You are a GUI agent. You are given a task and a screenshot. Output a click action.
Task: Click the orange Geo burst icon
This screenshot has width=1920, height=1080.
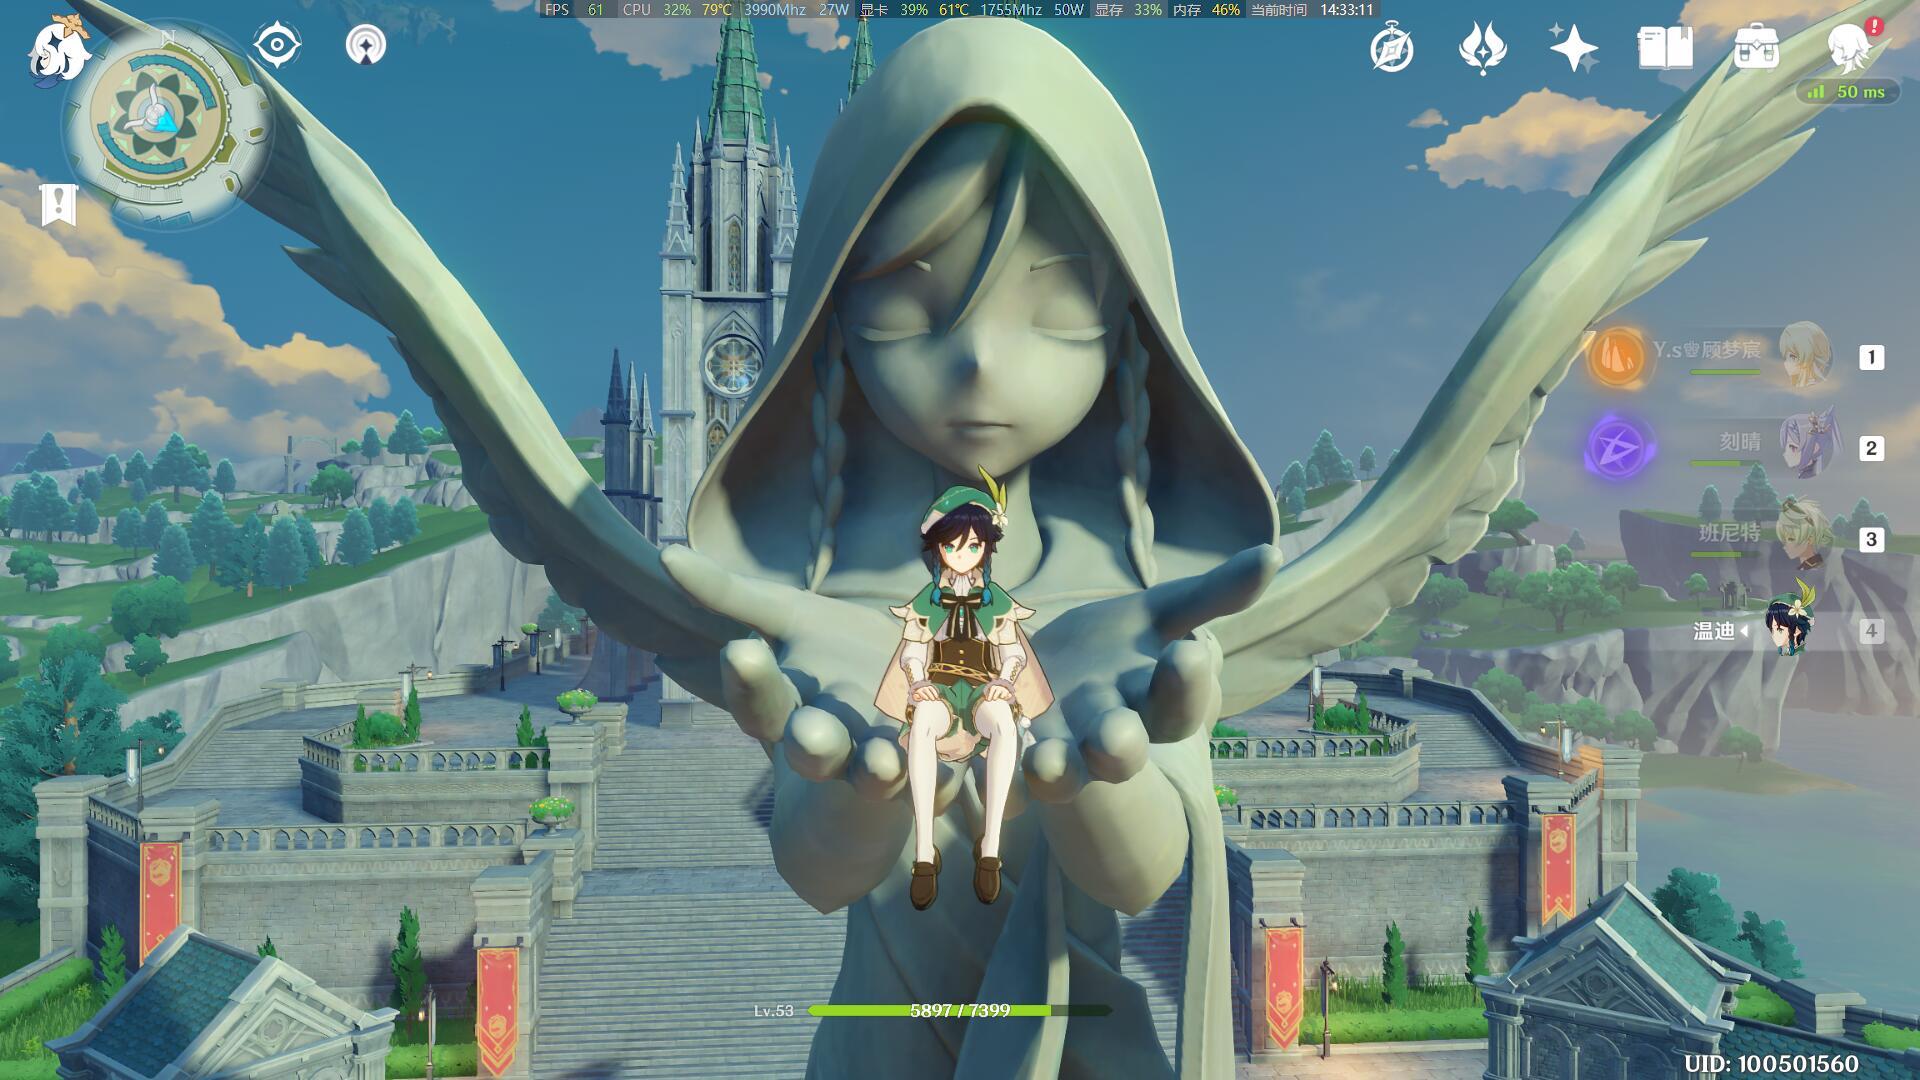(1617, 356)
